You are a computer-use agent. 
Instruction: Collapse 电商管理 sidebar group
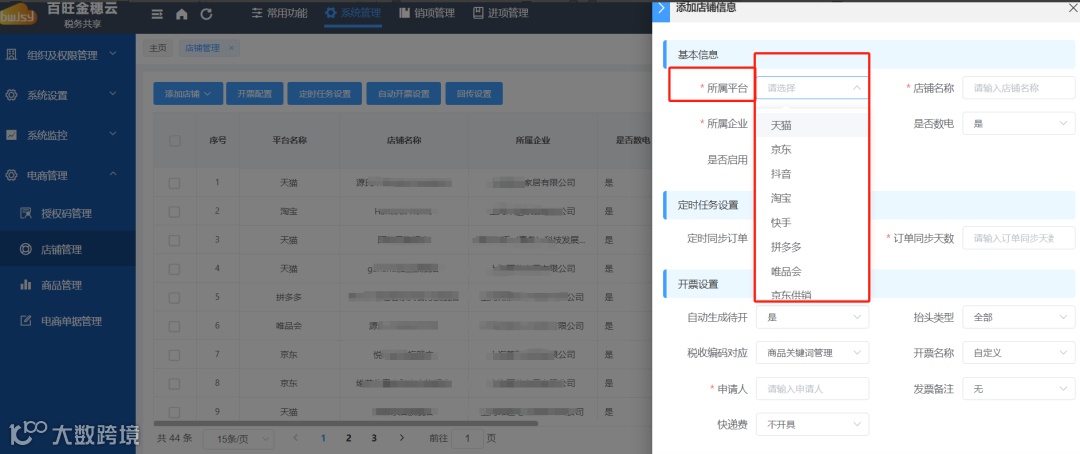[x=68, y=175]
